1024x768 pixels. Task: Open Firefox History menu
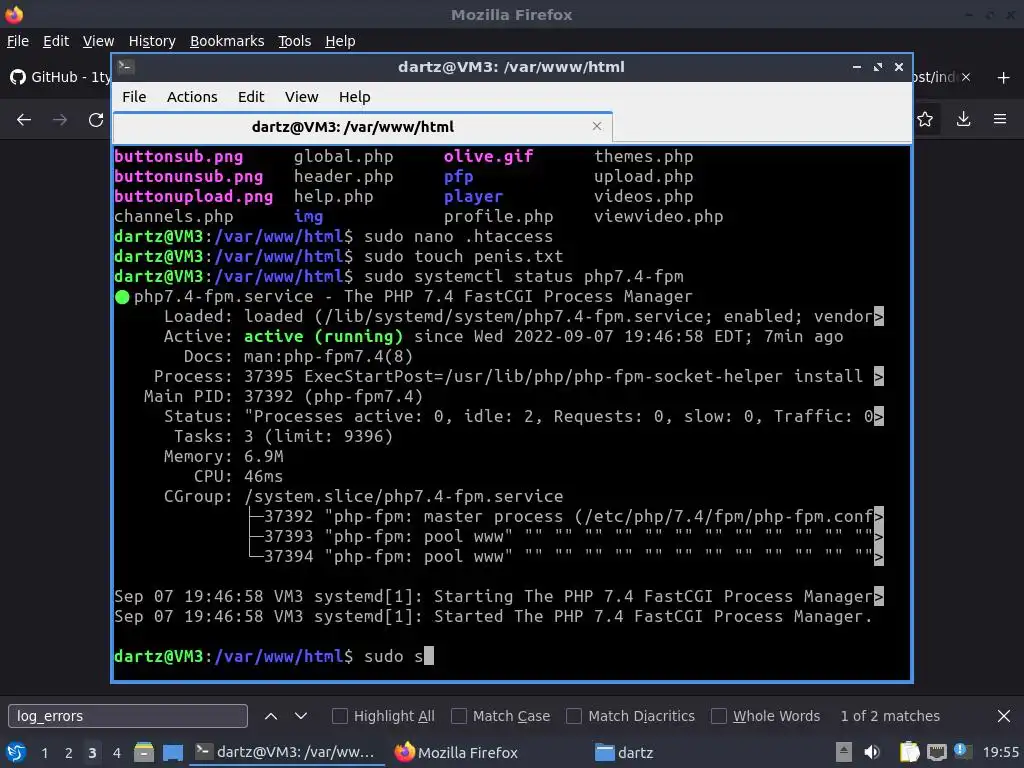coord(152,41)
